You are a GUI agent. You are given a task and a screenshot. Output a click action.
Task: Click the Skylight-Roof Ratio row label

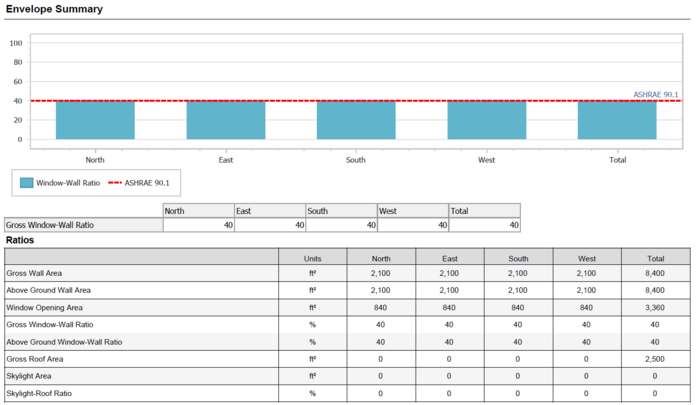coord(39,393)
